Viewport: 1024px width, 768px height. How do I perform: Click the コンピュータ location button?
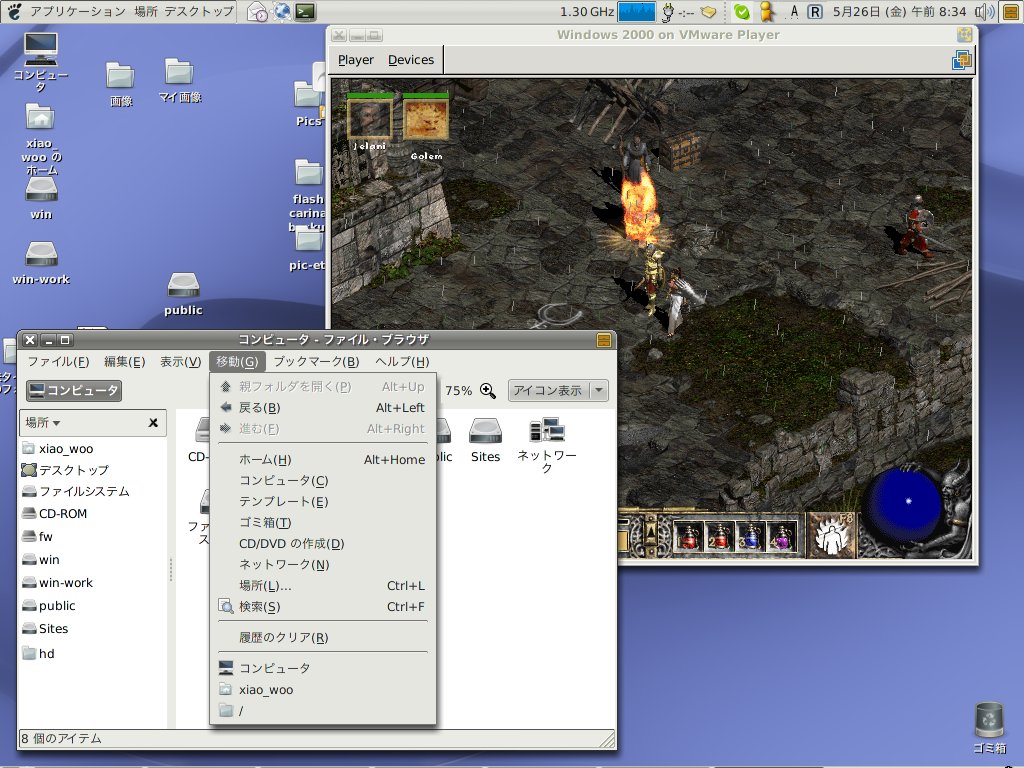74,391
